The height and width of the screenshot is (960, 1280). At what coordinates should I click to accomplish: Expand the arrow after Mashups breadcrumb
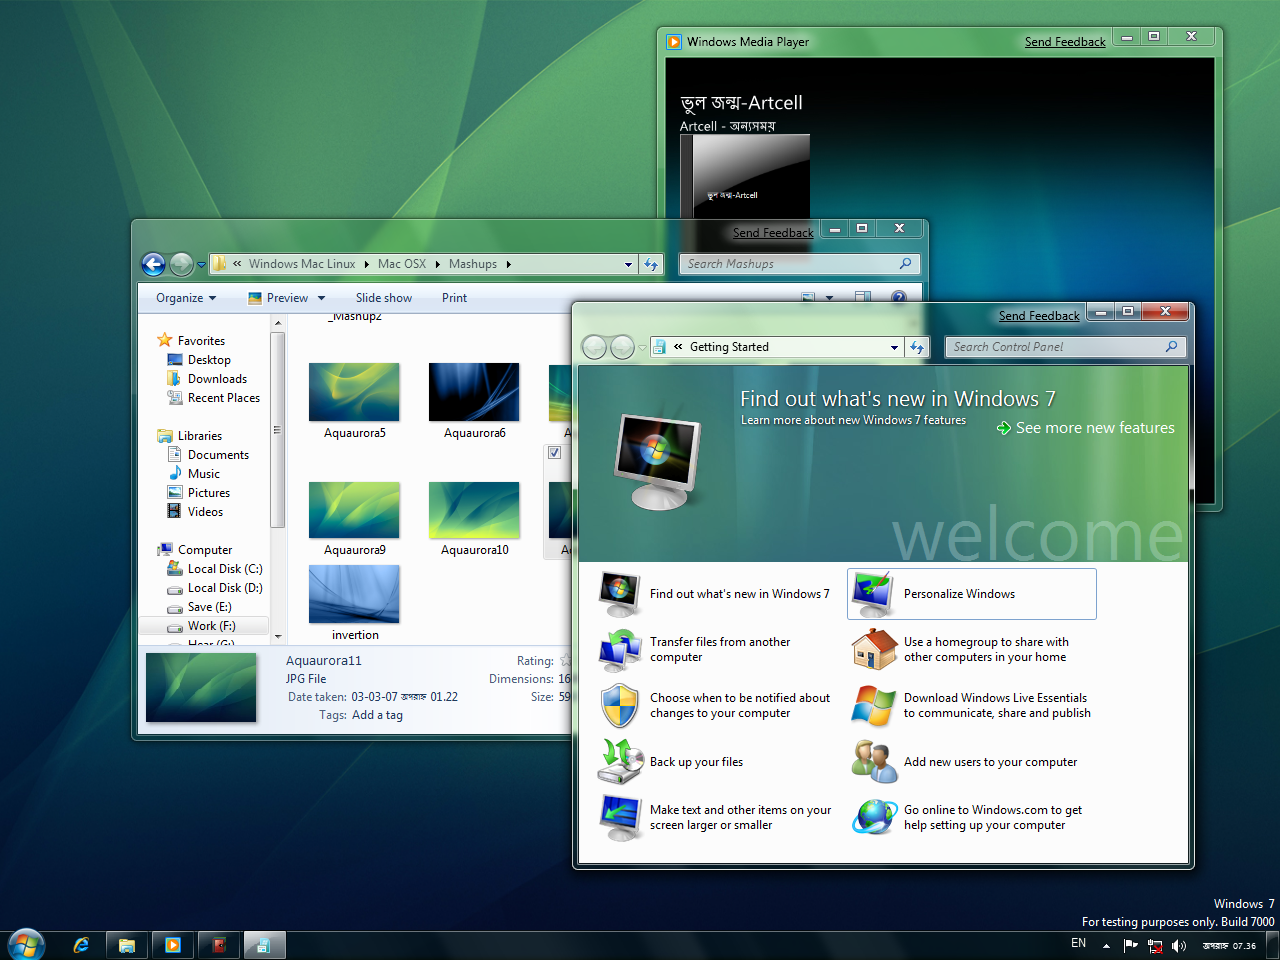click(x=508, y=264)
